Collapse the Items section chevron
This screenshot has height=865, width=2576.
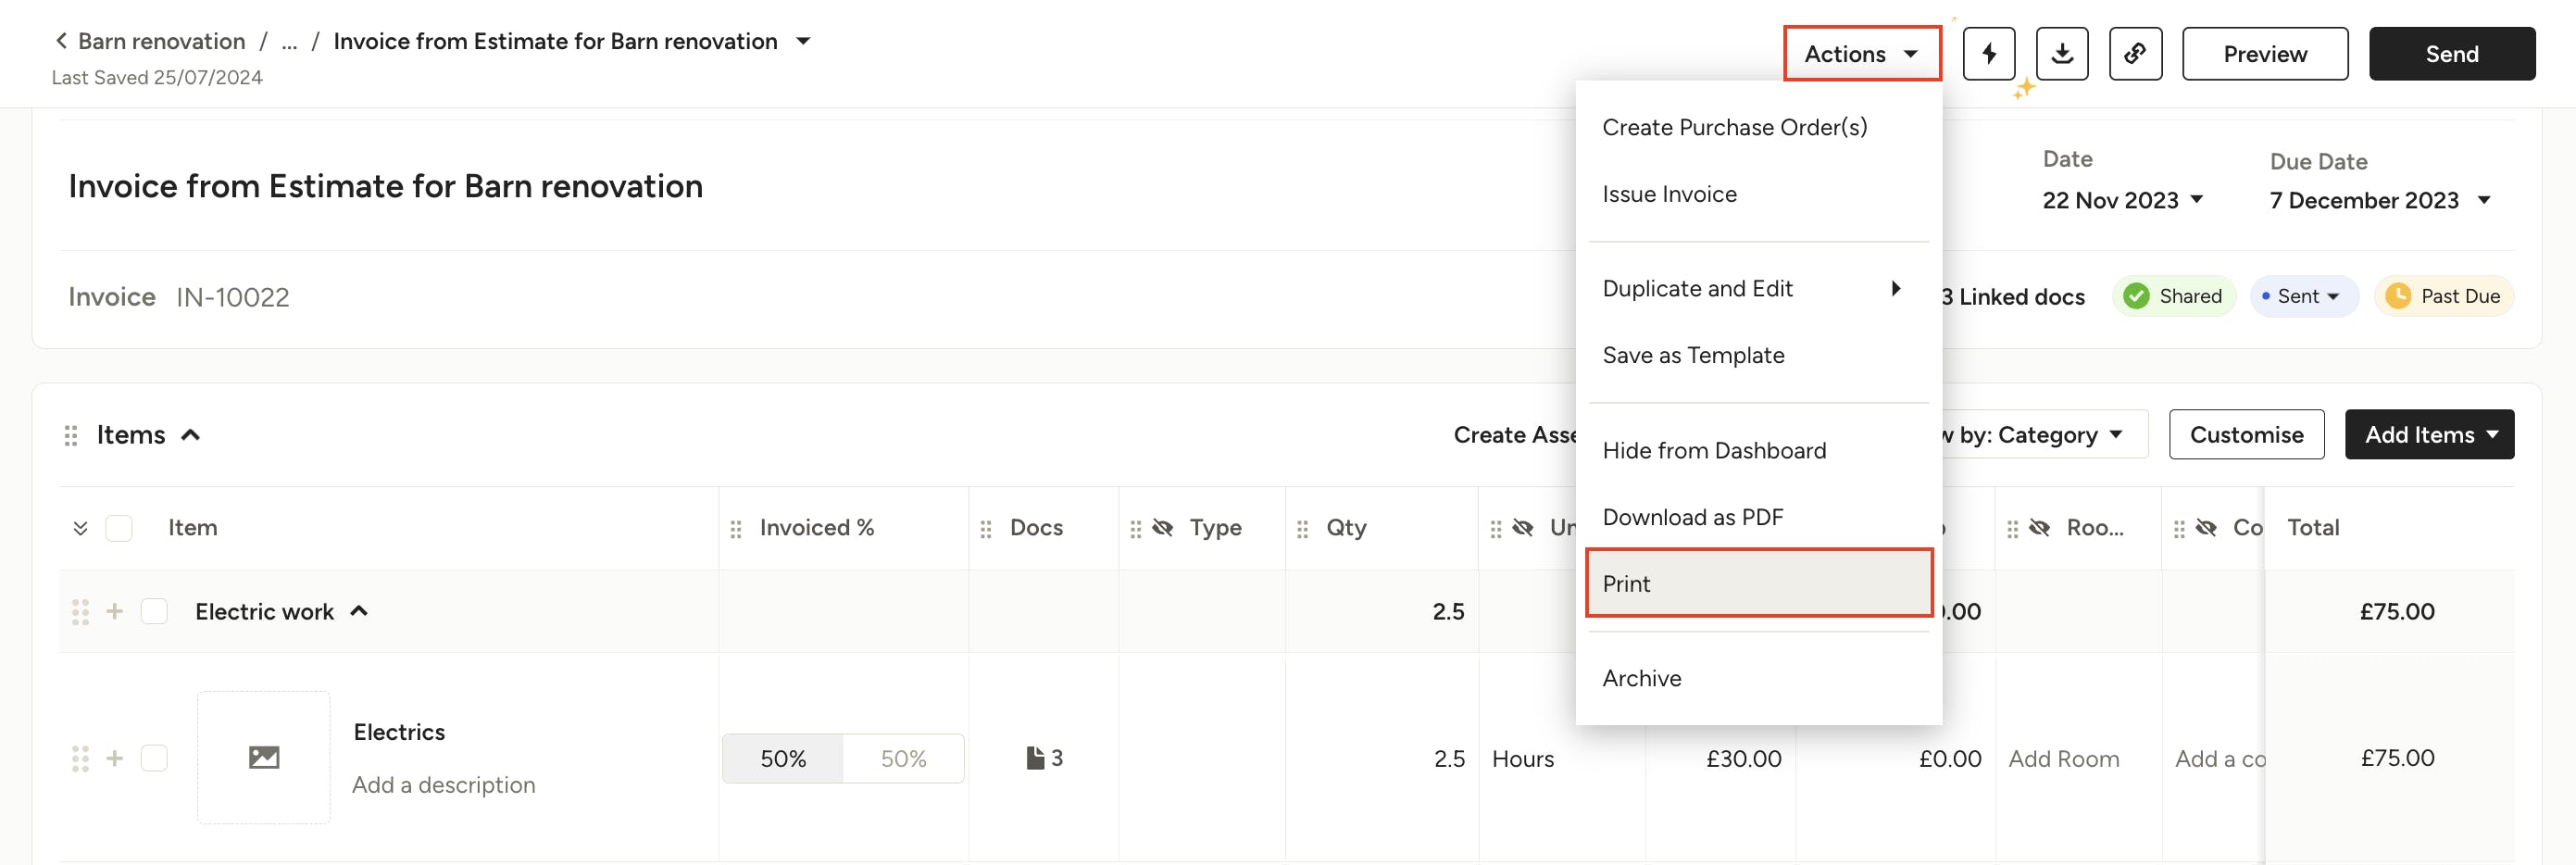pos(192,434)
